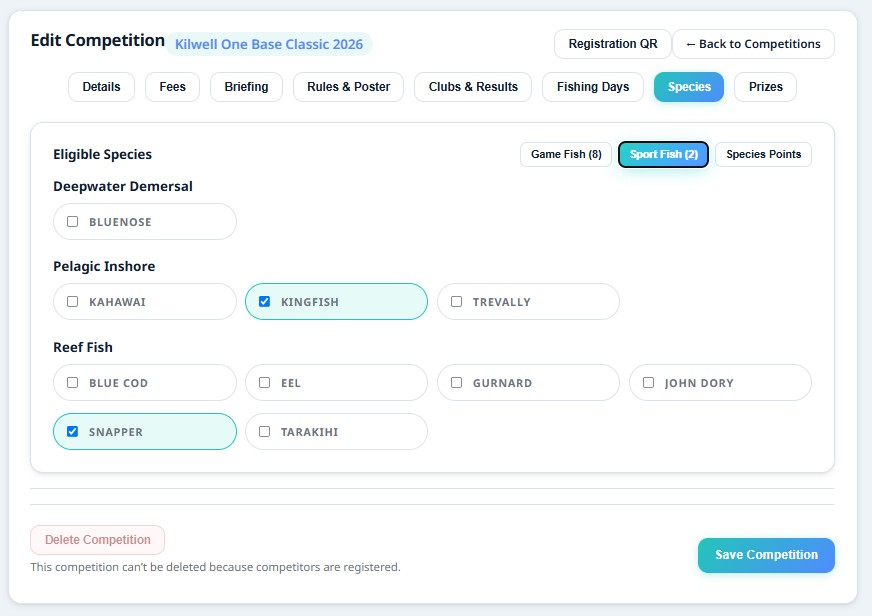Open the Species Points view
This screenshot has width=872, height=616.
[764, 155]
